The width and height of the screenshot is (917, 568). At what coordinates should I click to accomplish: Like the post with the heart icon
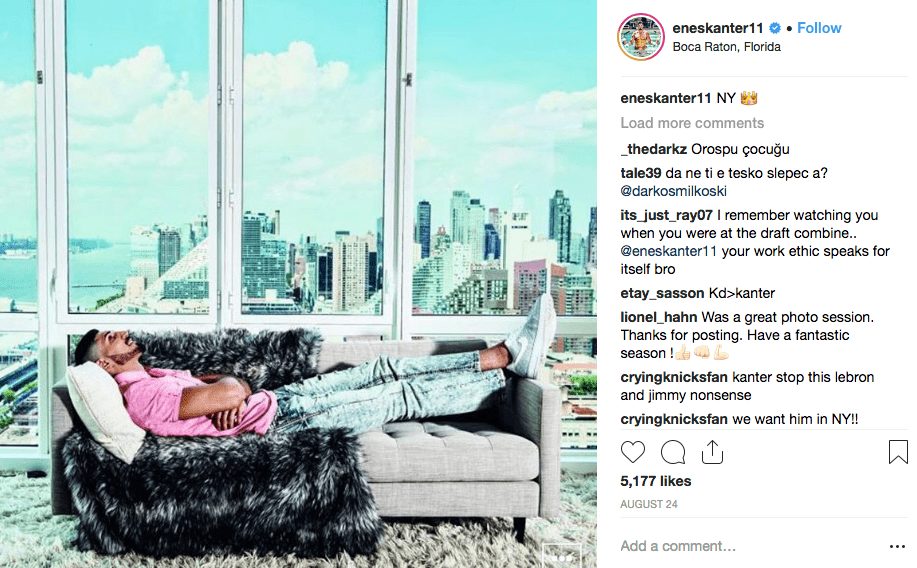[x=633, y=452]
